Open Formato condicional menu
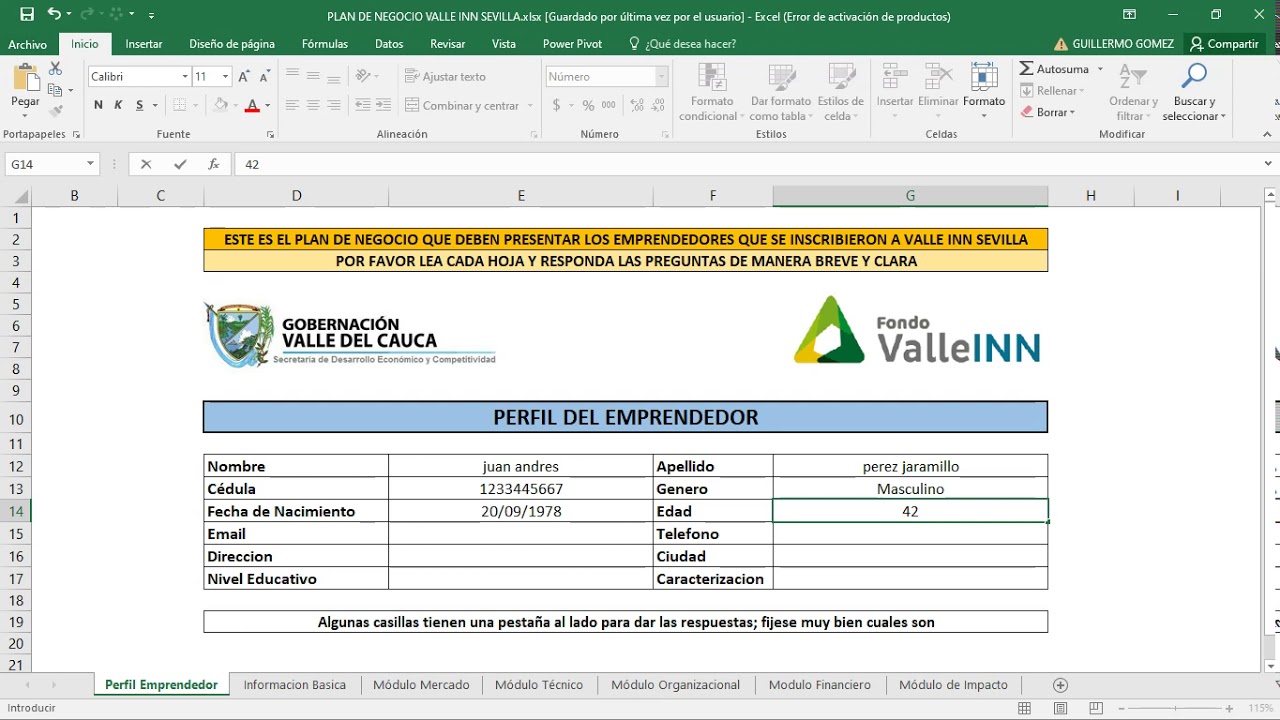 click(712, 93)
